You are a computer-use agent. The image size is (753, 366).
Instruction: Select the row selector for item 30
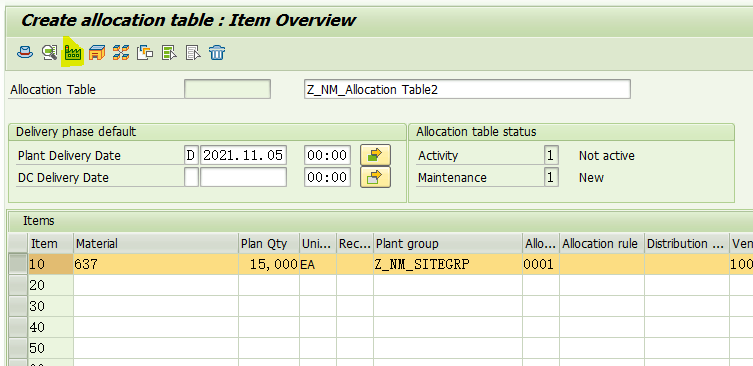pyautogui.click(x=18, y=306)
